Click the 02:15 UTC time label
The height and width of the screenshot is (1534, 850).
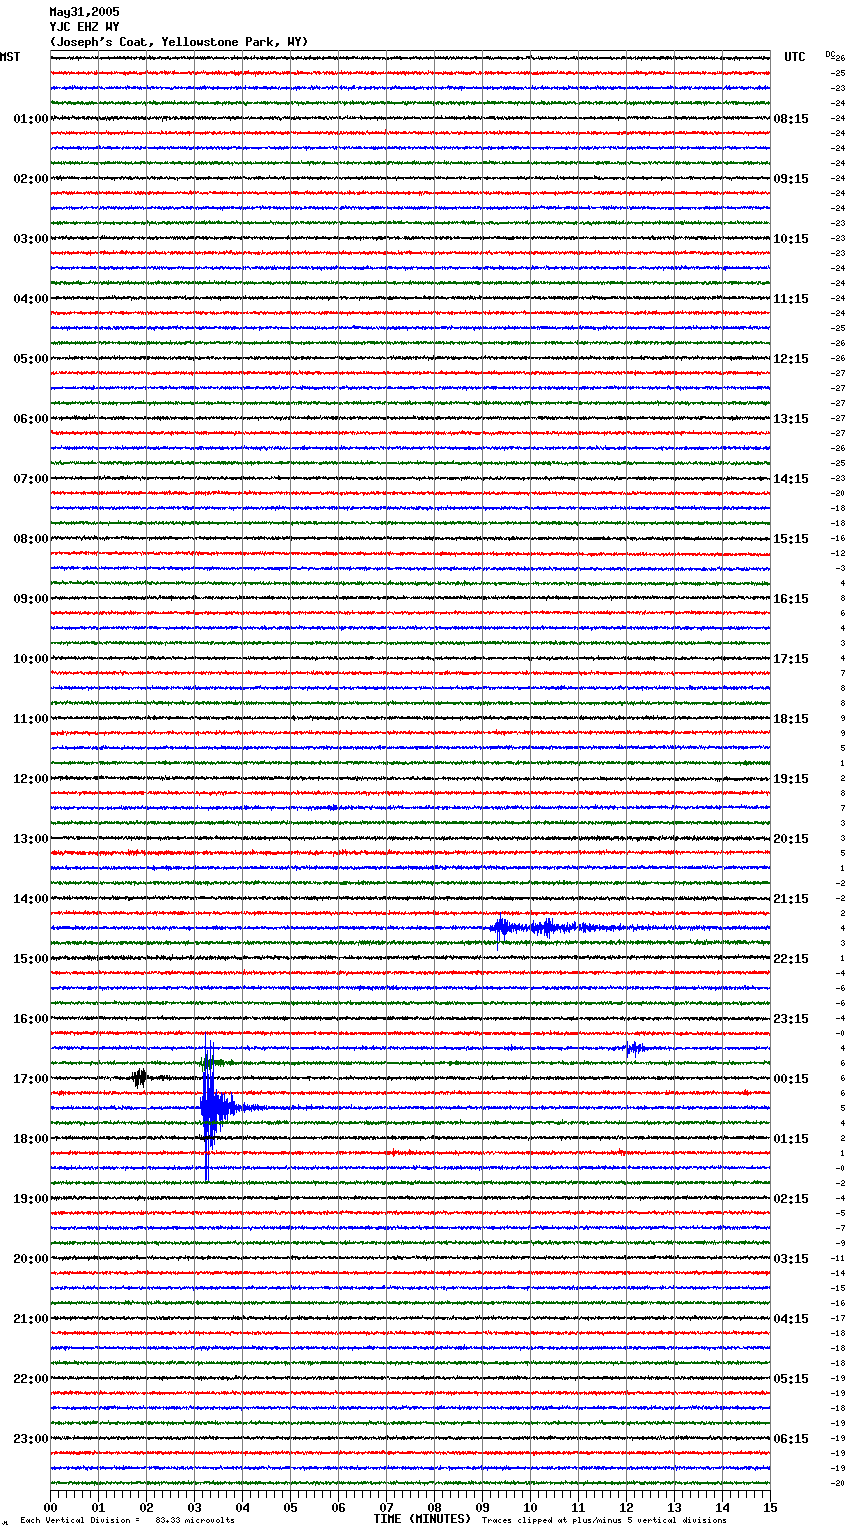pos(791,1199)
